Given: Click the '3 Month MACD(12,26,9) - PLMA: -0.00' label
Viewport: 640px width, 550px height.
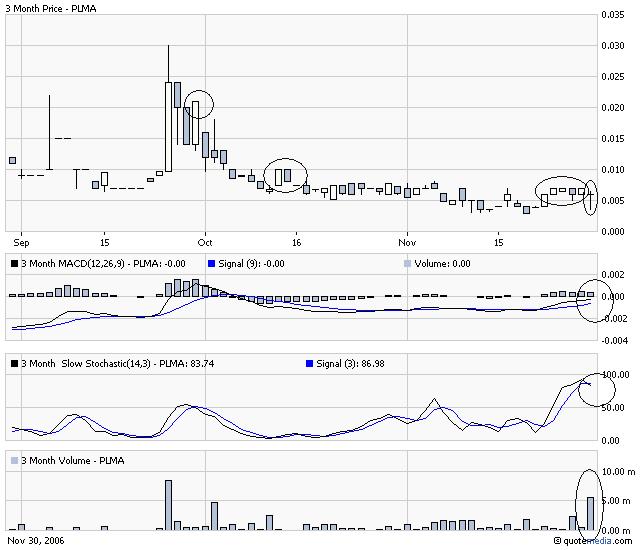Looking at the screenshot, I should pos(103,264).
